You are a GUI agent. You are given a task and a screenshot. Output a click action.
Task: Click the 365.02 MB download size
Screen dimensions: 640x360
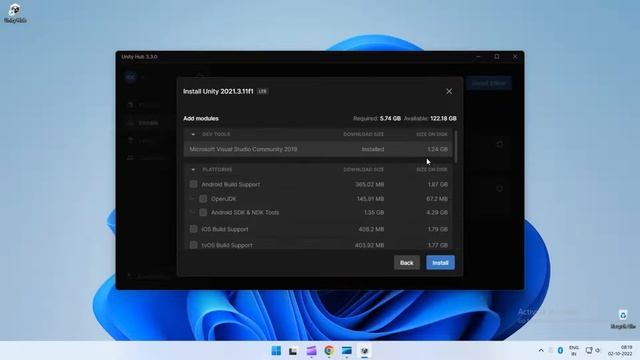[369, 184]
